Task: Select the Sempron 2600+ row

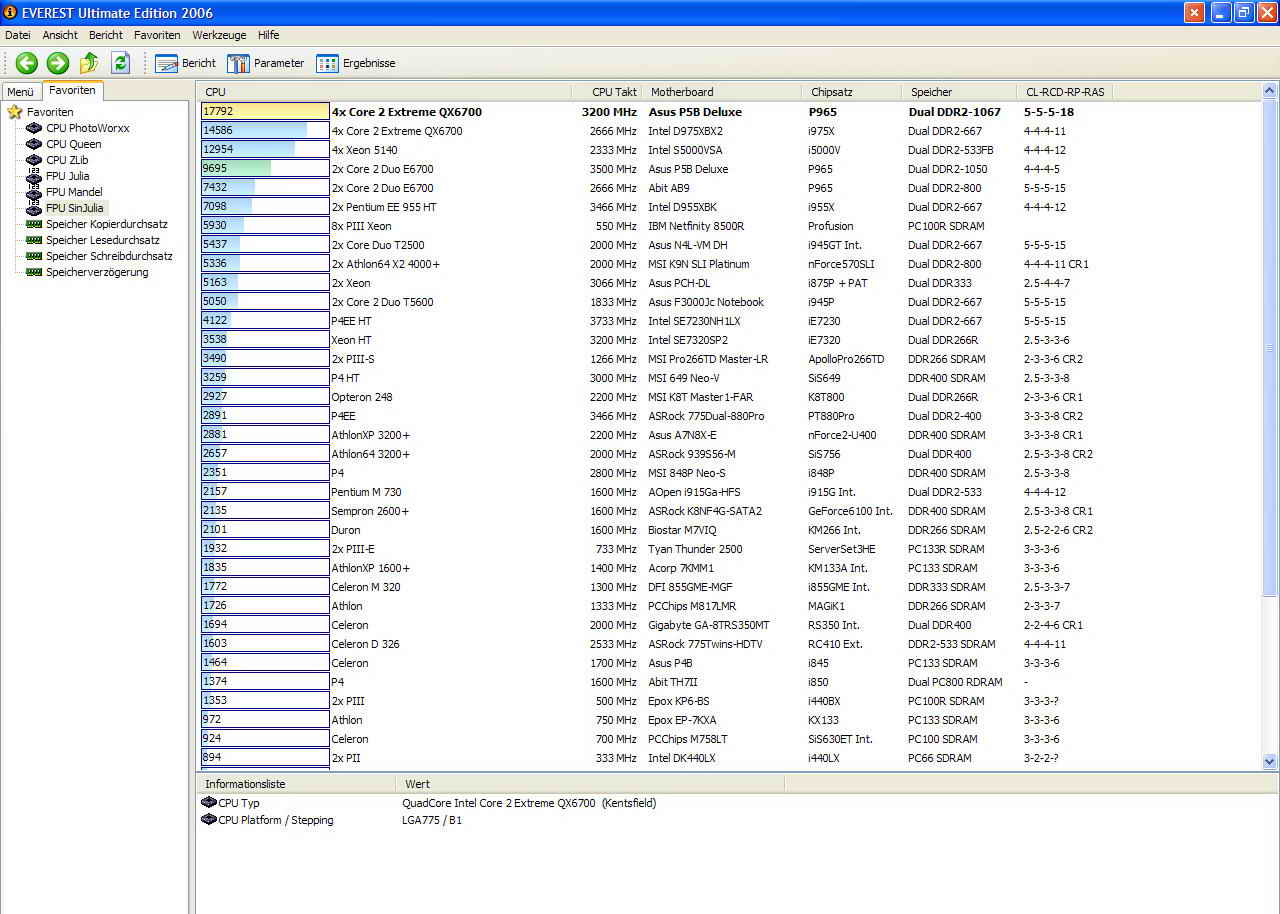Action: click(x=729, y=511)
